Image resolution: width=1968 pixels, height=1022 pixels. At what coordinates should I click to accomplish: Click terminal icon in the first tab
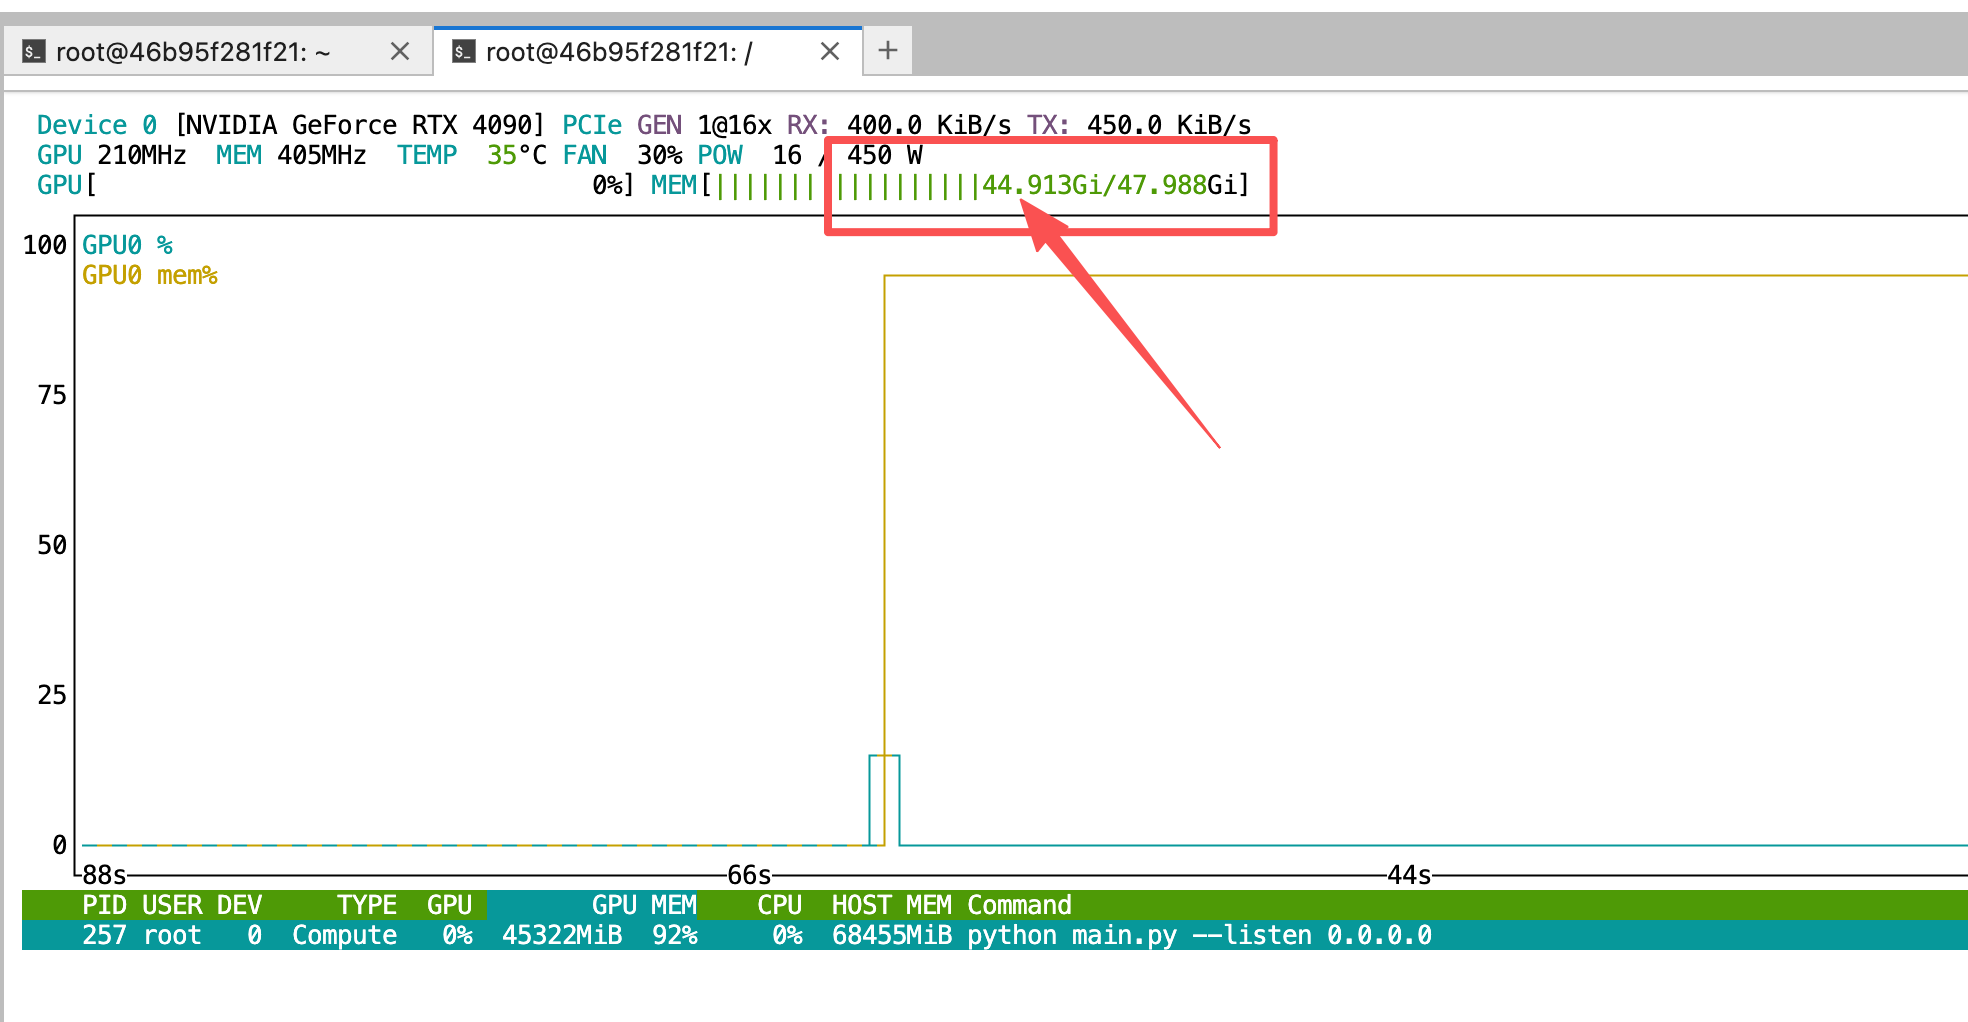33,51
